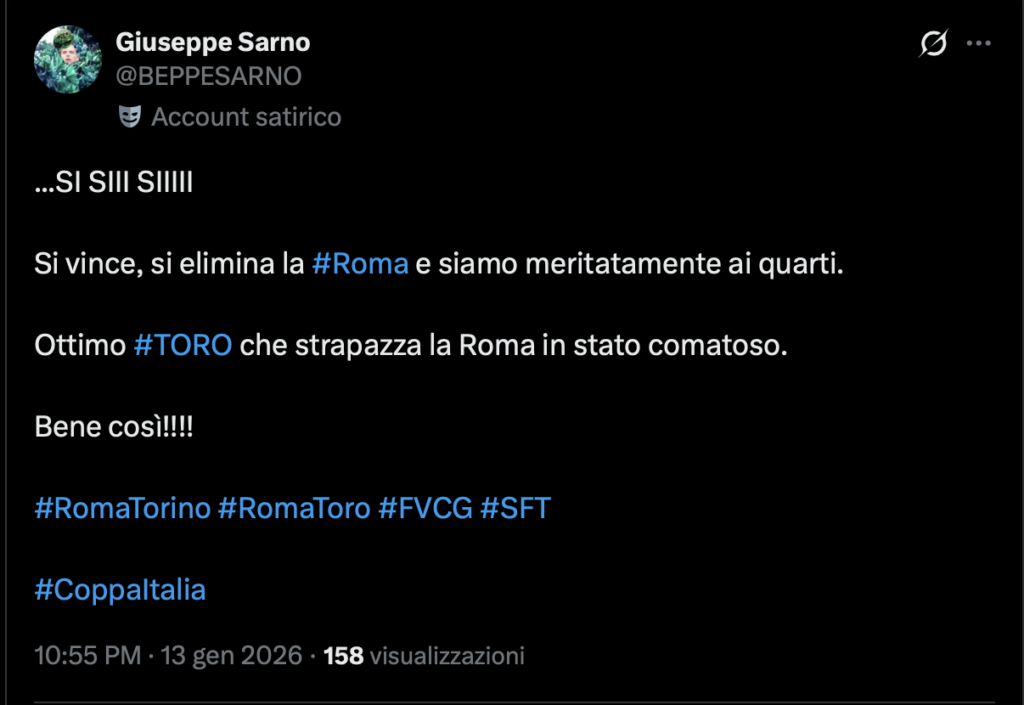Open the #CoppaItalia hashtag

click(120, 590)
